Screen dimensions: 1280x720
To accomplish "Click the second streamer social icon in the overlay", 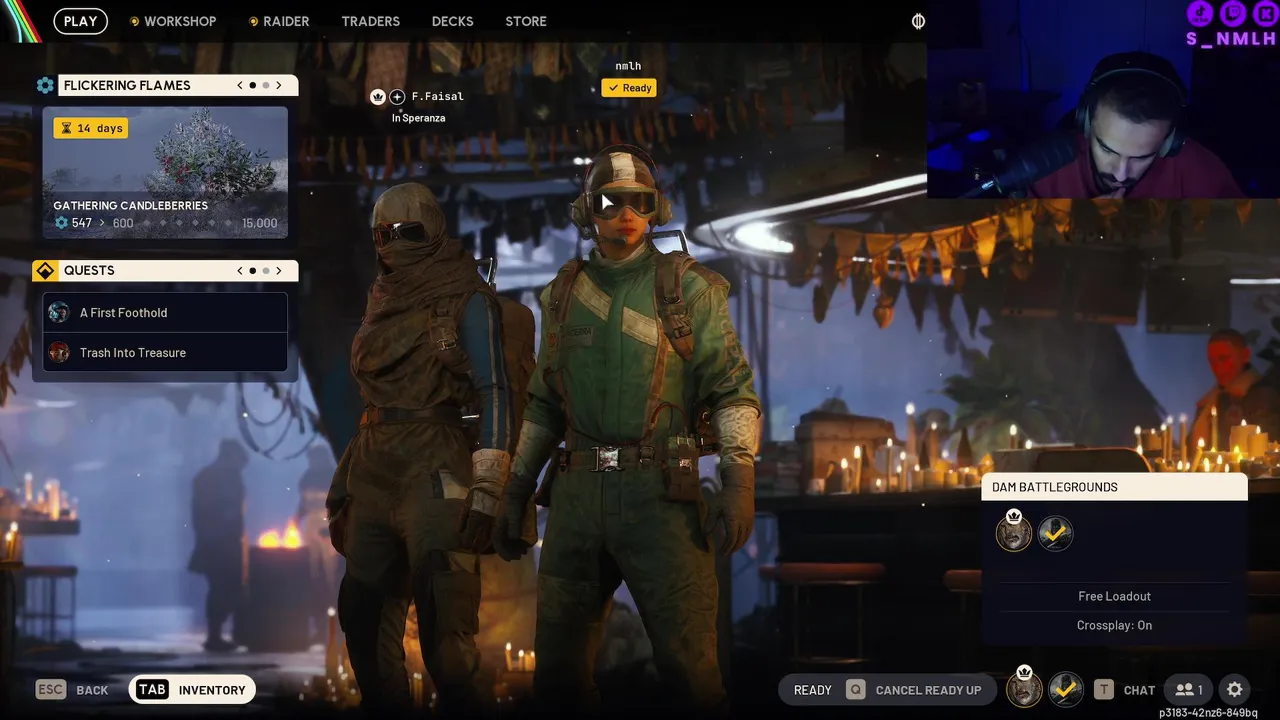I will point(1233,13).
